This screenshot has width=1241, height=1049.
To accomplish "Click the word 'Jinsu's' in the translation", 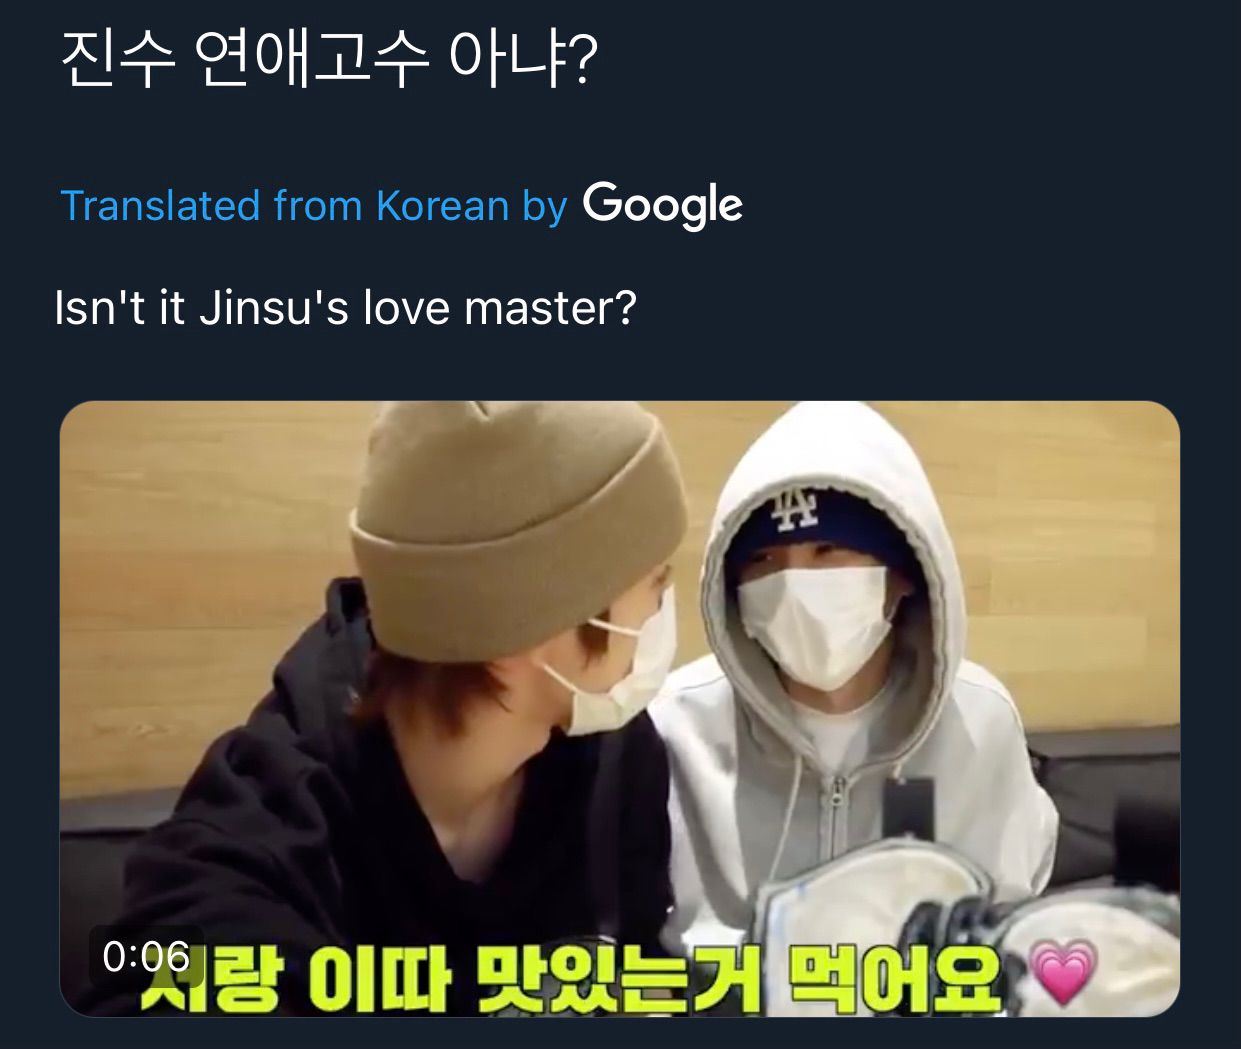I will pos(274,308).
